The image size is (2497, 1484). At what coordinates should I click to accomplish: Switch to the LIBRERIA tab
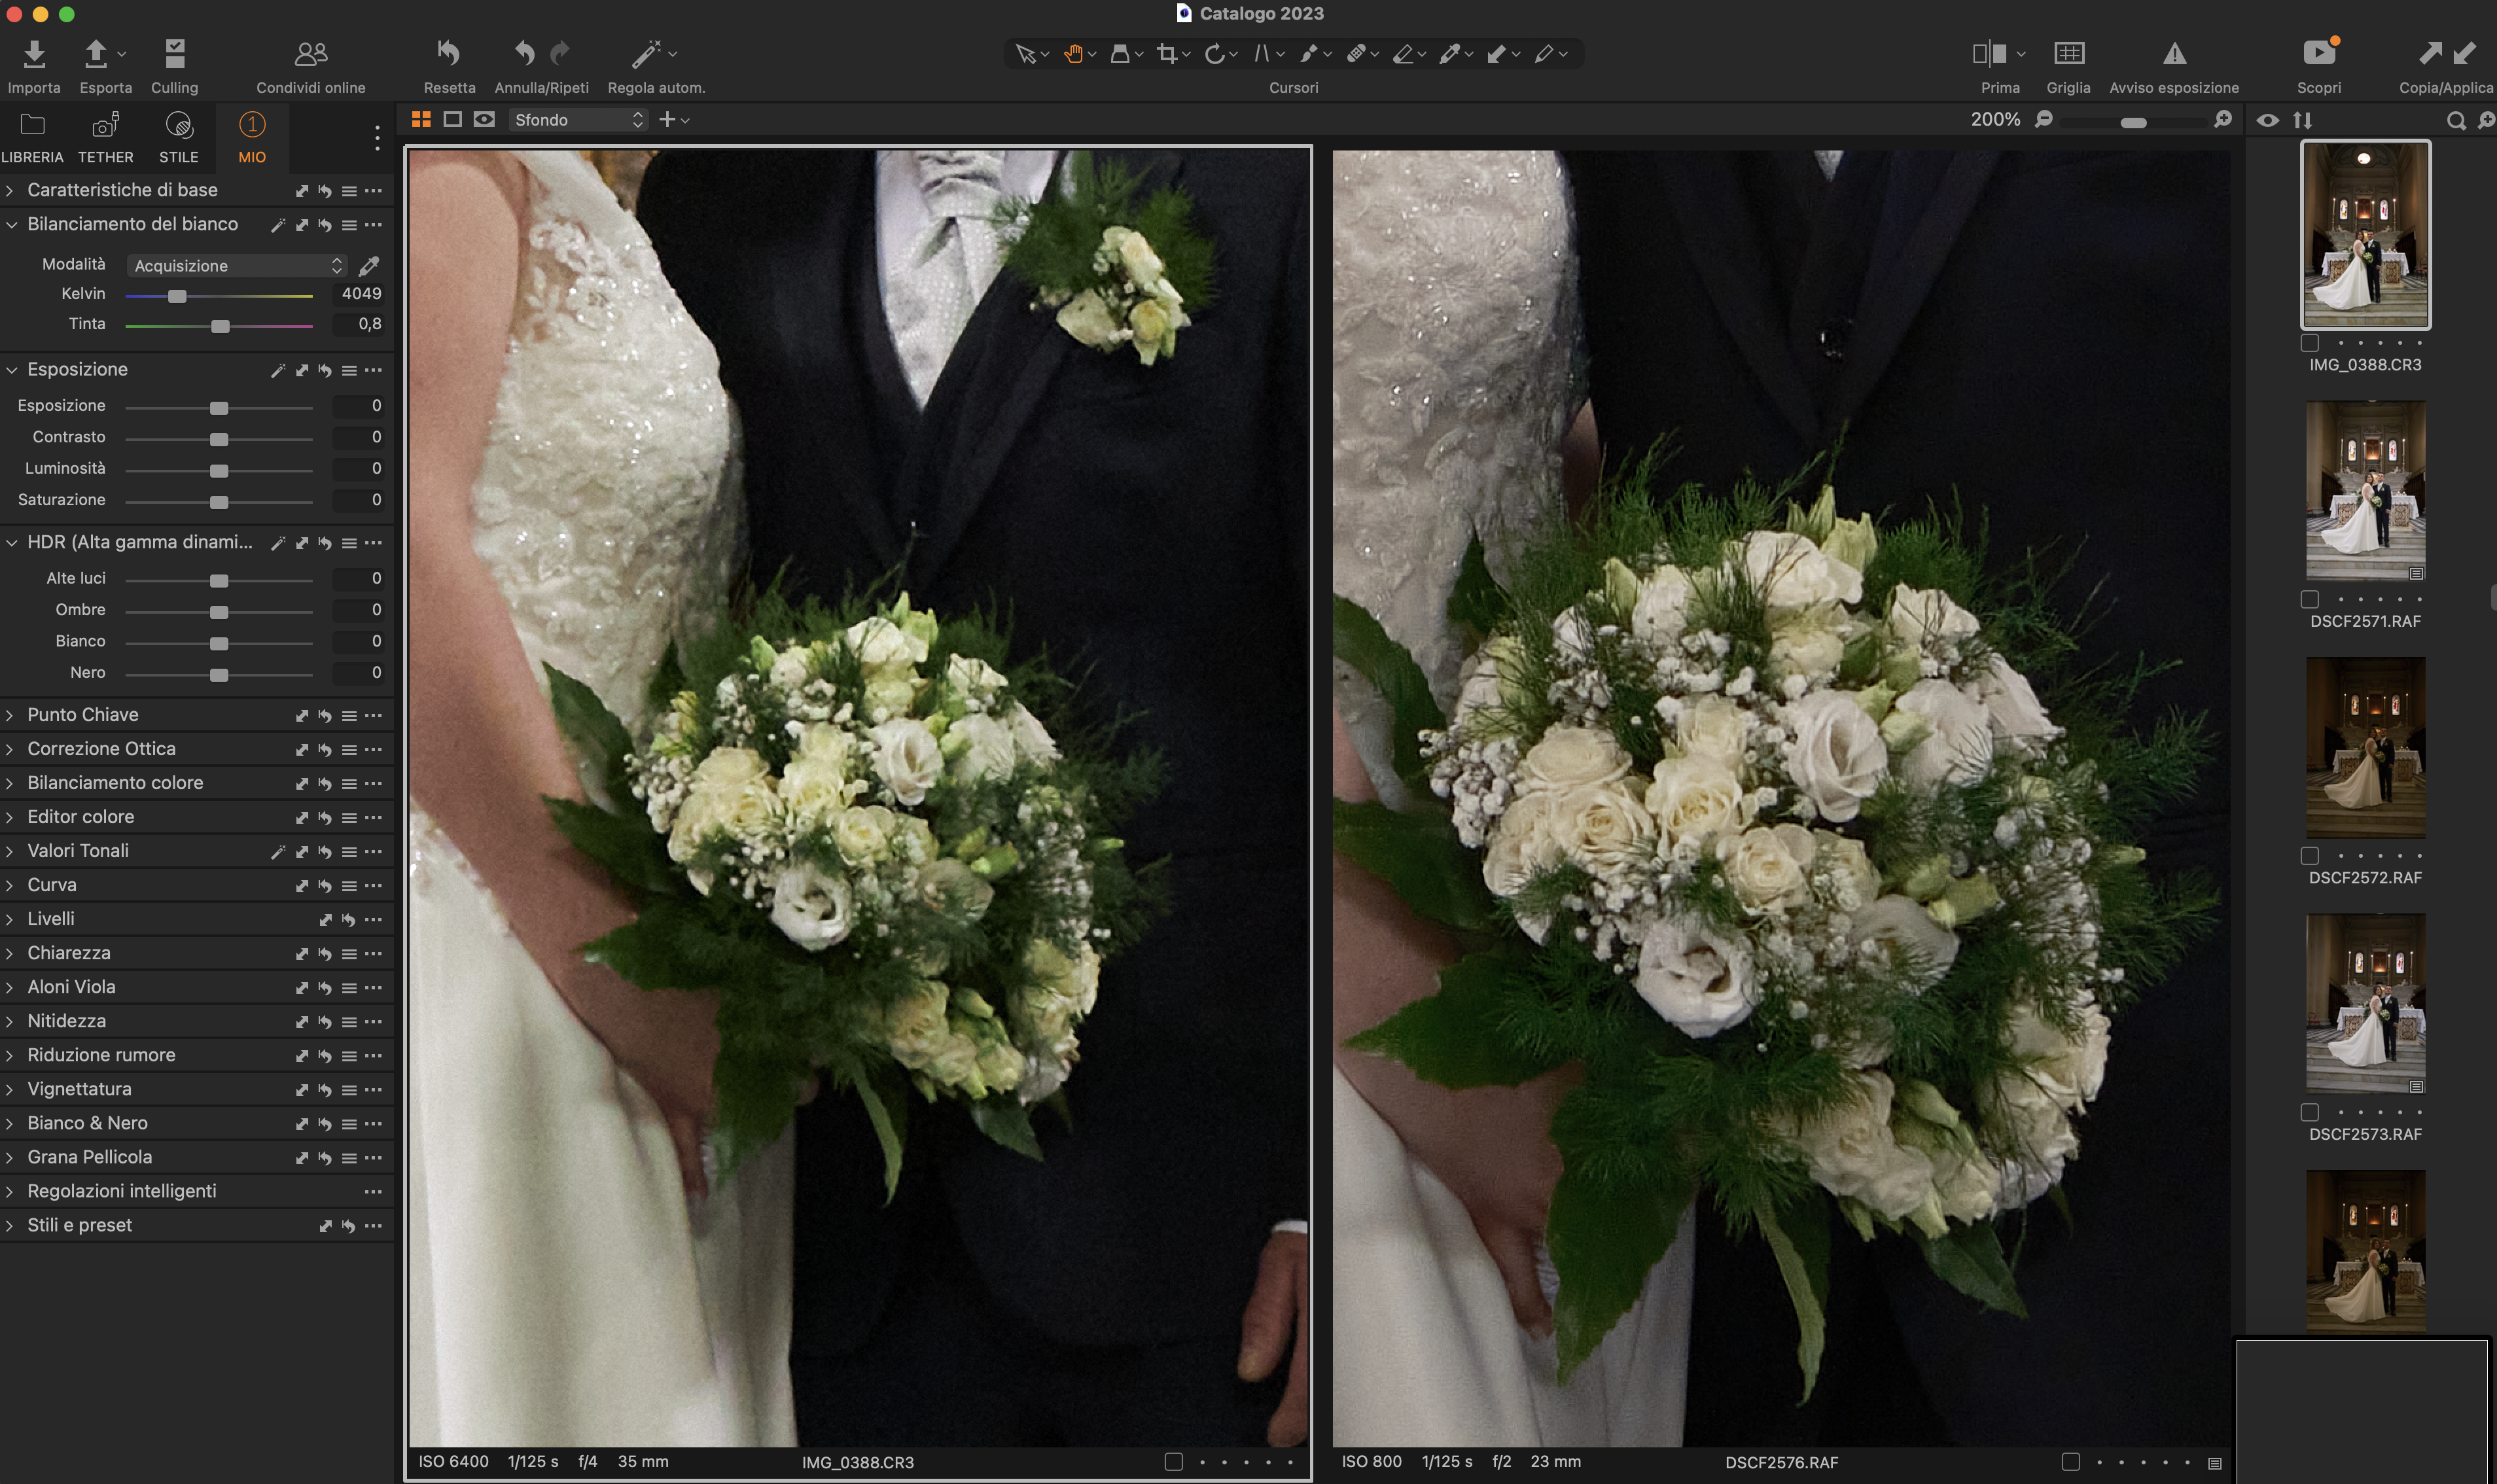32,138
